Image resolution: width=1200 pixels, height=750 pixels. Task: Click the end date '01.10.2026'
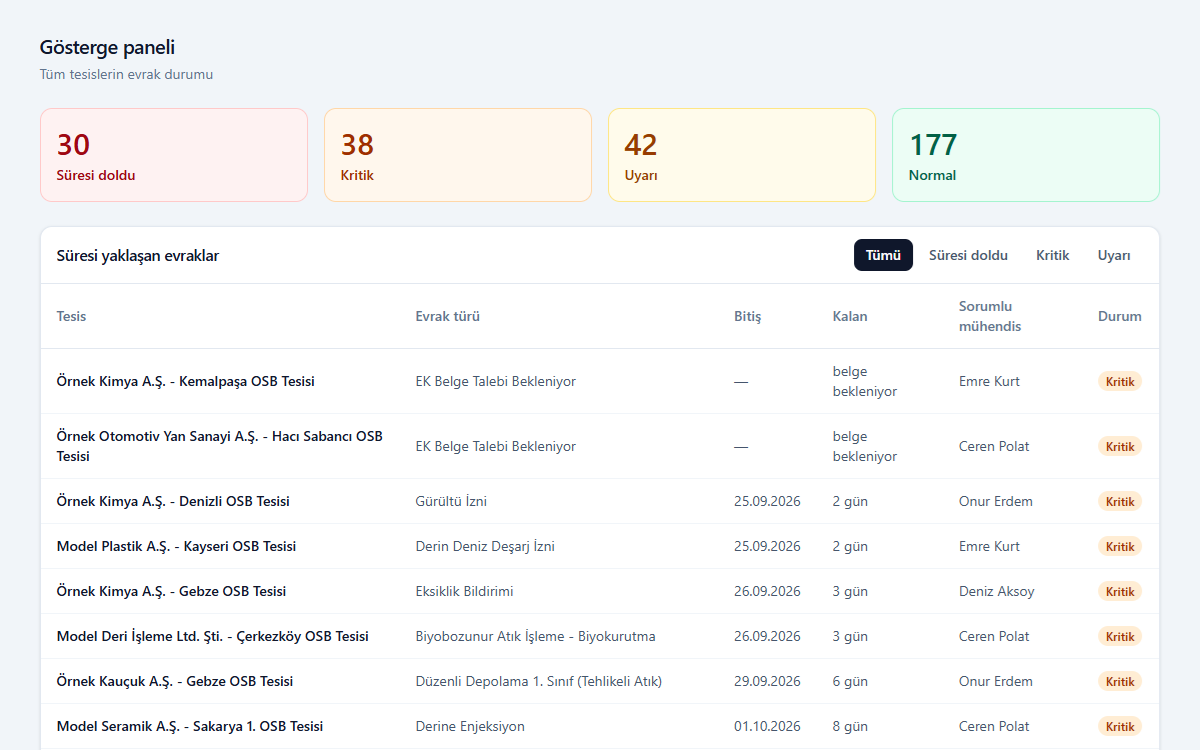pos(767,726)
